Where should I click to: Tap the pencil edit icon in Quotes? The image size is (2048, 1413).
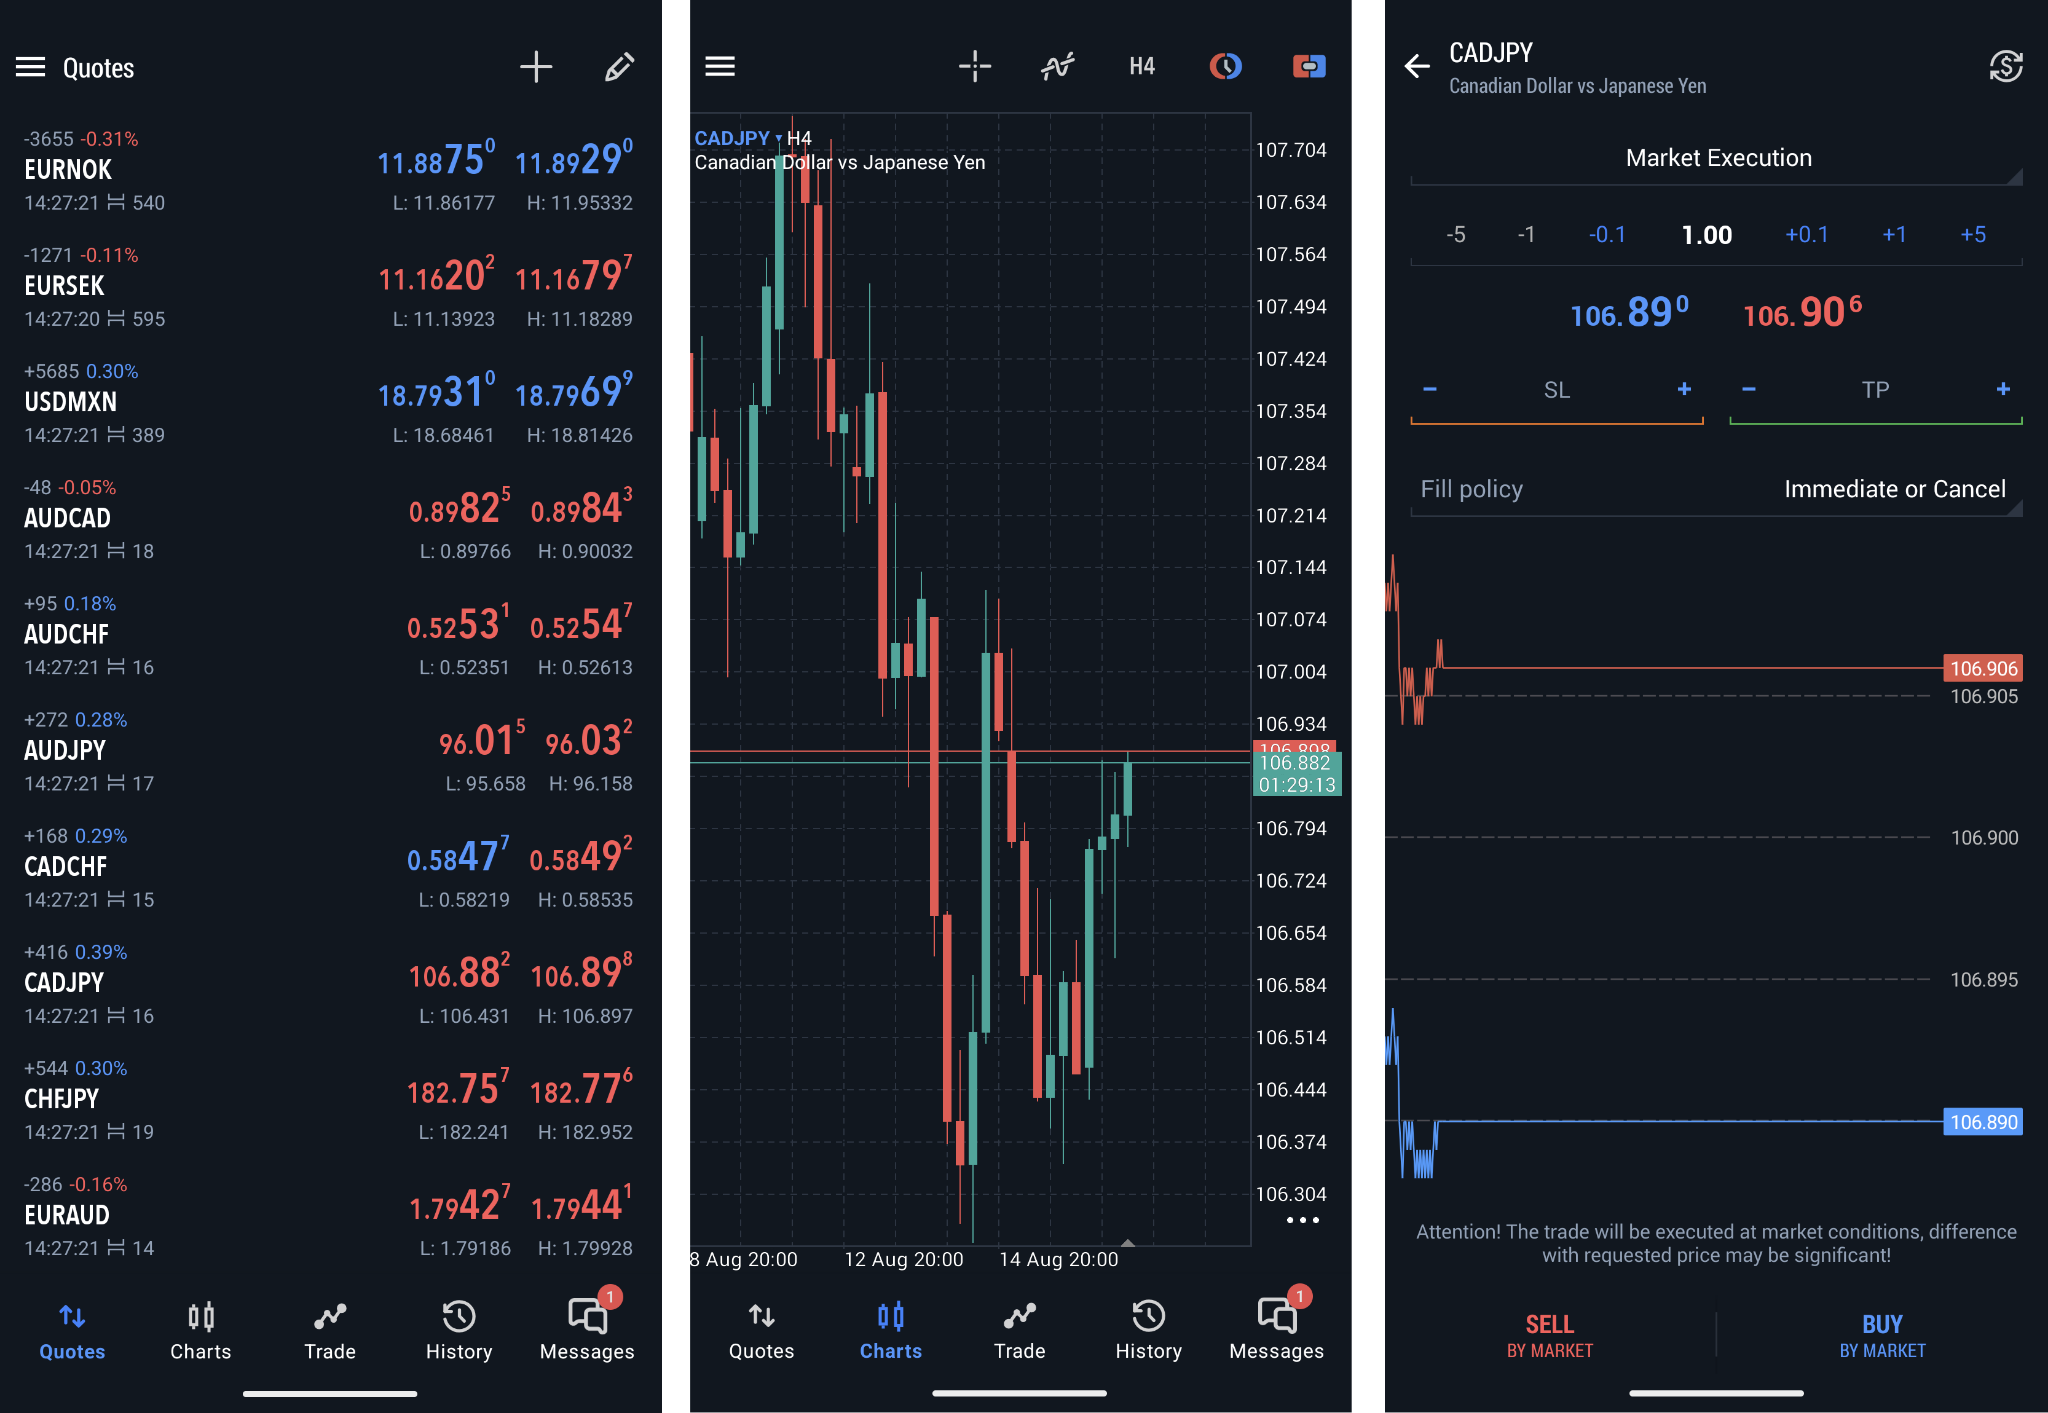[x=619, y=67]
